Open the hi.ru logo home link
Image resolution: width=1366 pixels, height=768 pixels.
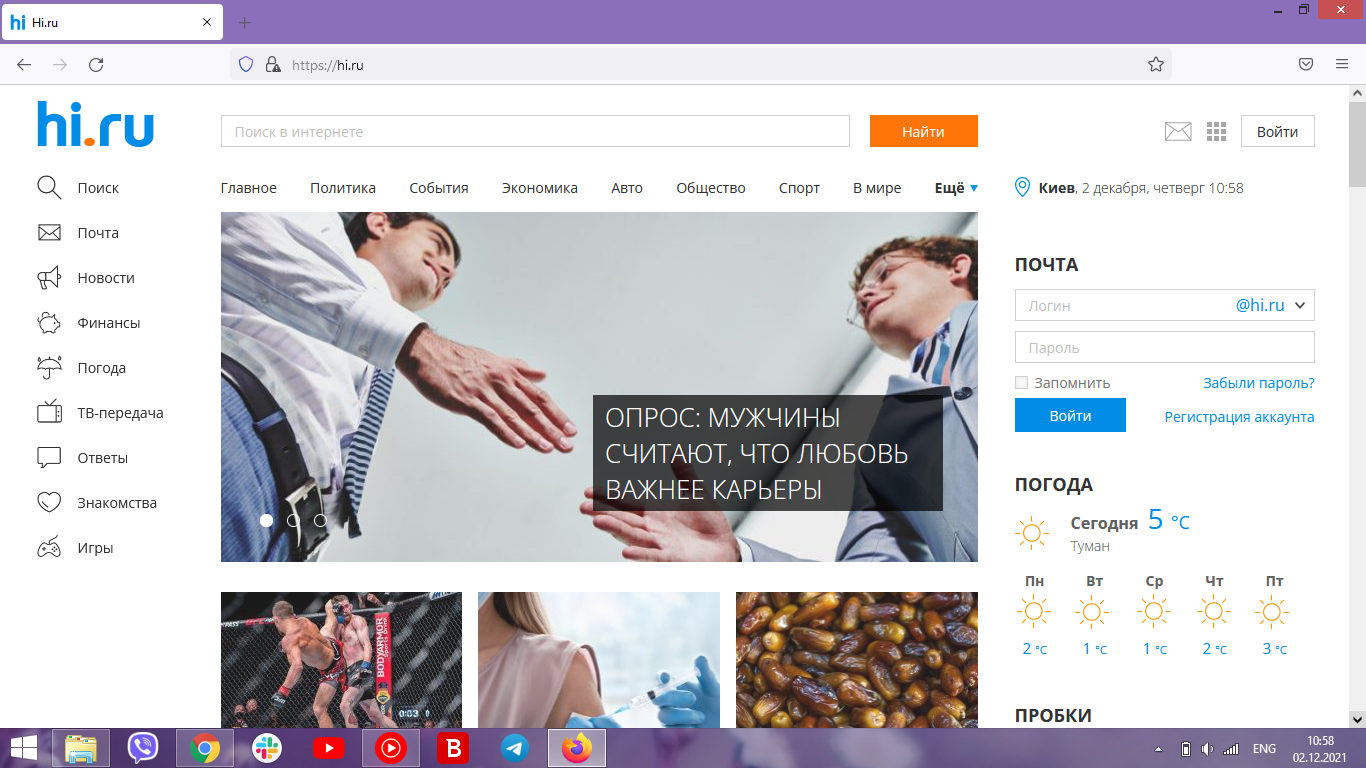click(95, 125)
